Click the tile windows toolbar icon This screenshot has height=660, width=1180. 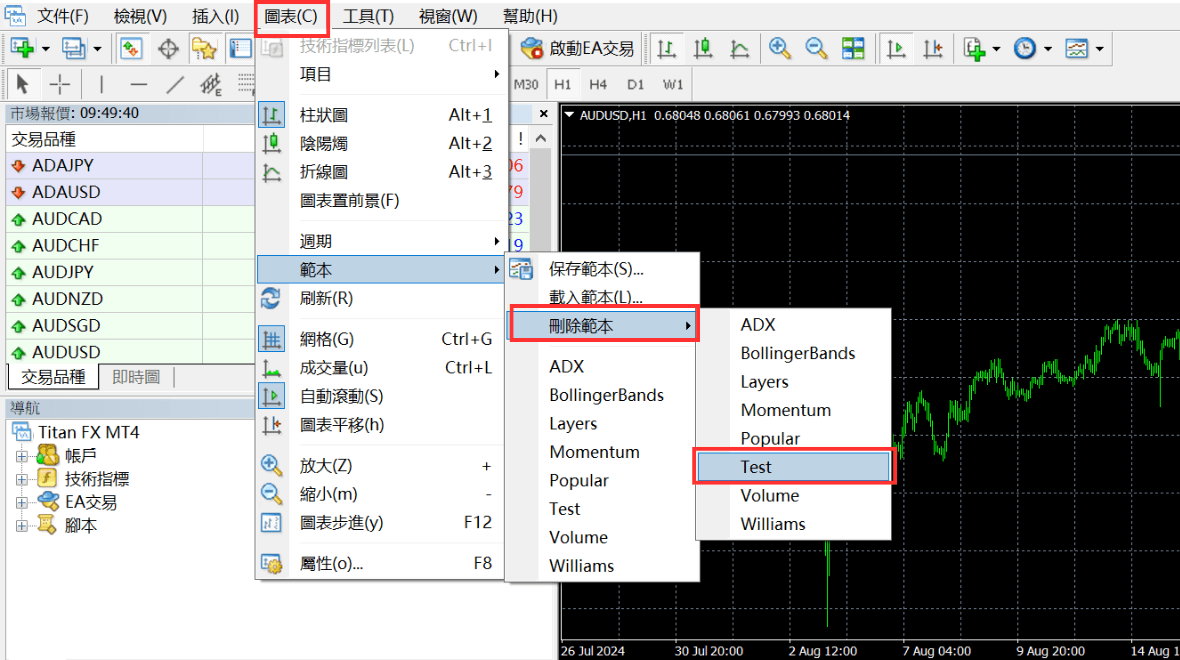coord(852,48)
